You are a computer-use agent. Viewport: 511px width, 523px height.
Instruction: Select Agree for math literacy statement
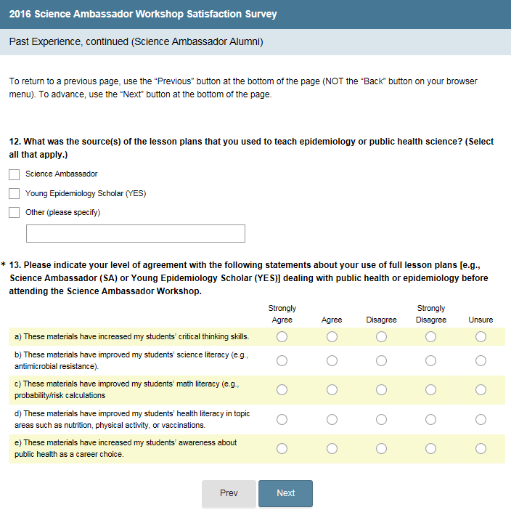[x=332, y=390]
